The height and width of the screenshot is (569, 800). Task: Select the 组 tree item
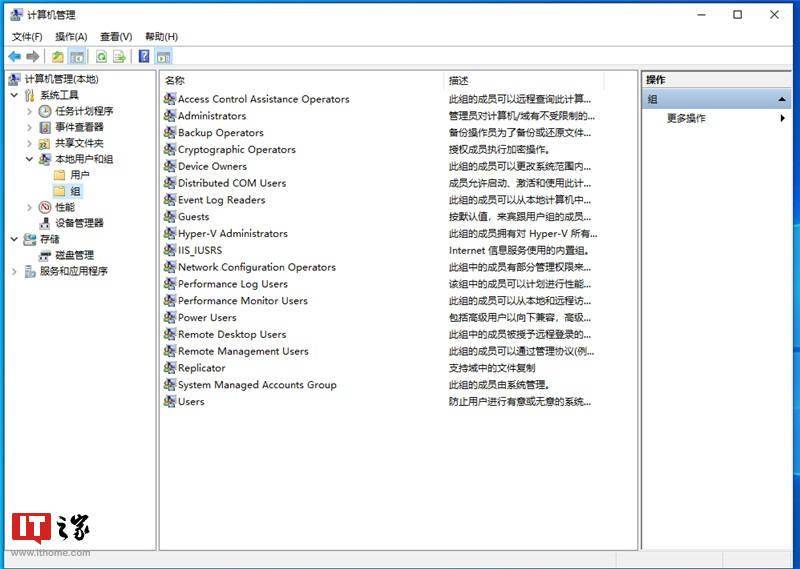tap(75, 191)
